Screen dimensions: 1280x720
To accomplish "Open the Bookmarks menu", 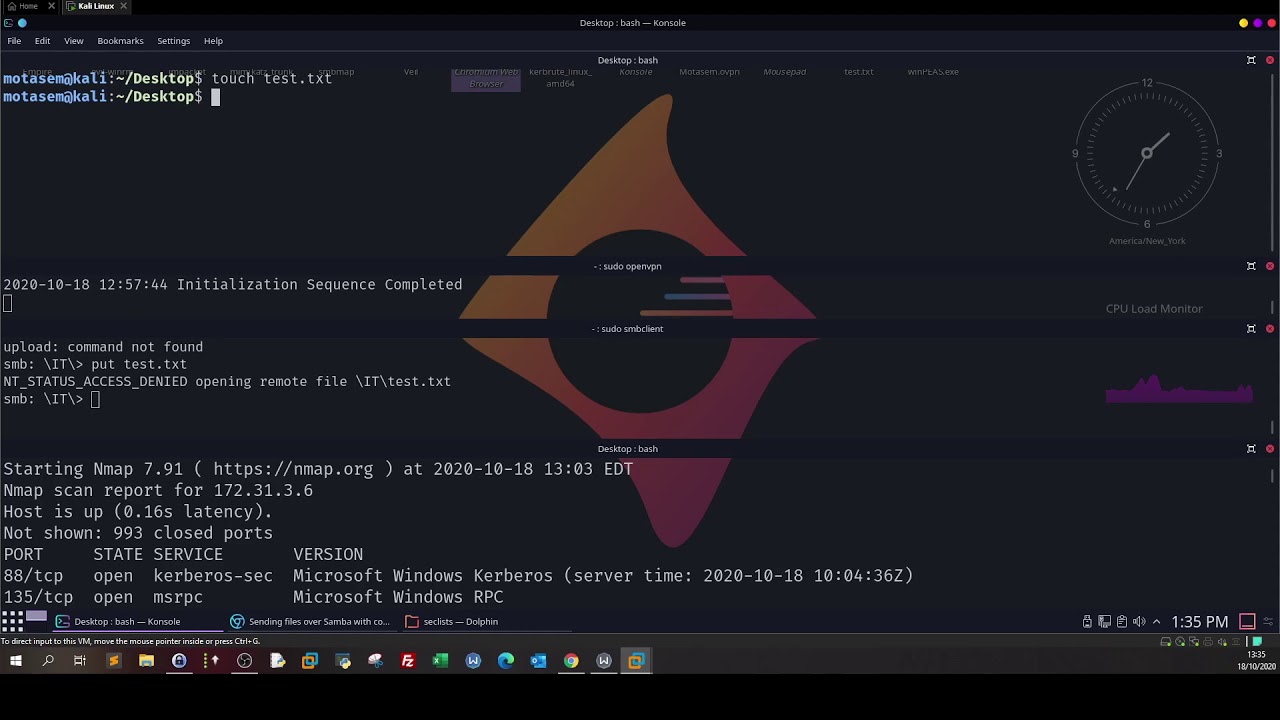I will (120, 41).
